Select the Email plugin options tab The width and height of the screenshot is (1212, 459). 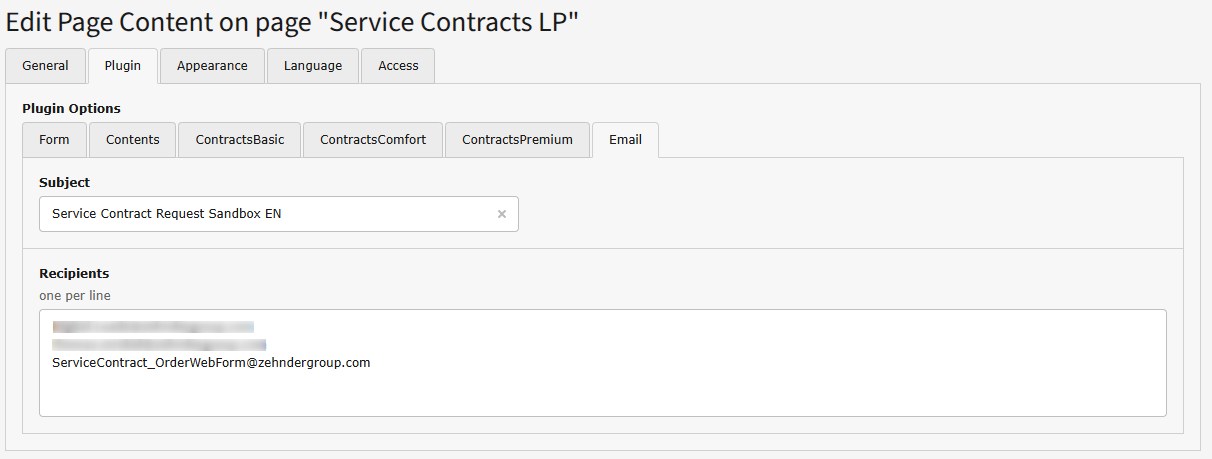[625, 140]
